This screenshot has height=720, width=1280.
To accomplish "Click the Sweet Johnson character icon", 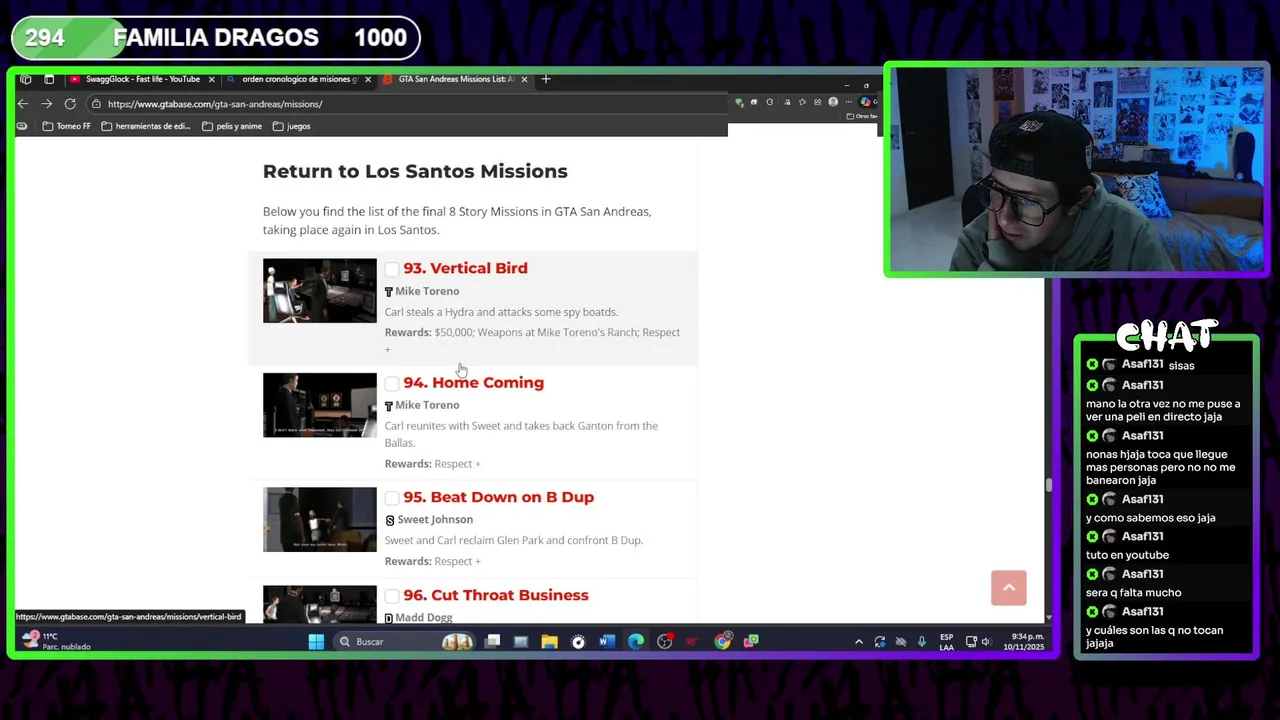I will click(390, 520).
